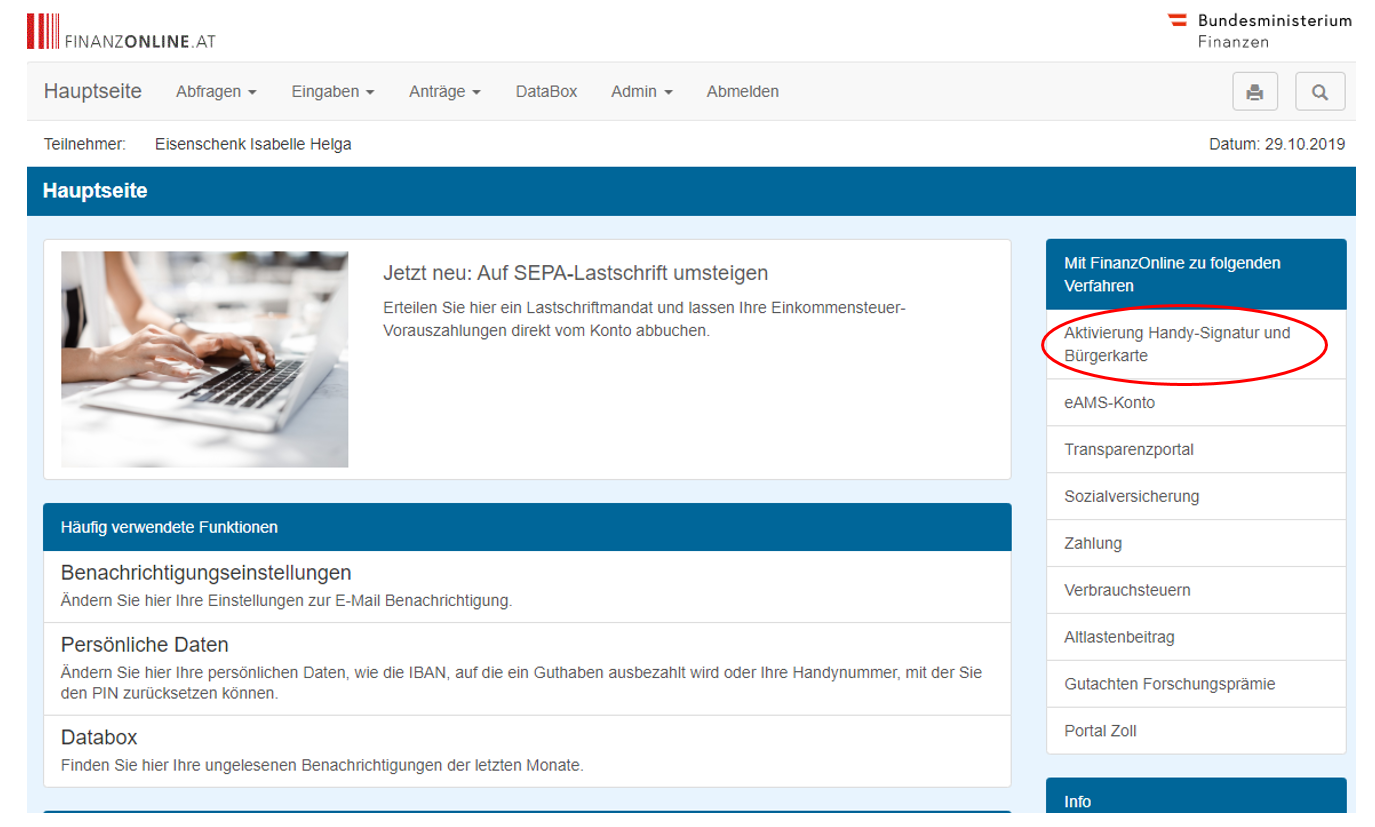Select Transparenzportal in the sidebar
1375x827 pixels.
pyautogui.click(x=1128, y=450)
